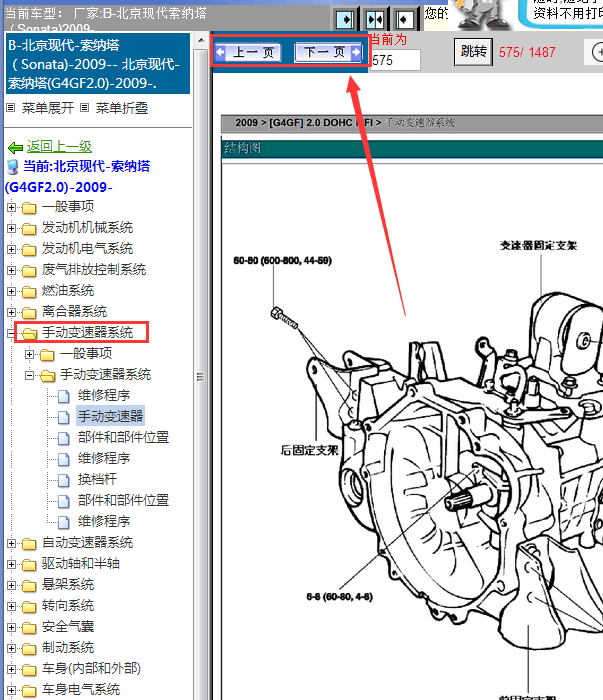603x700 pixels.
Task: Open the first 维修程序 document under 手动变速器系统
Action: pos(104,395)
